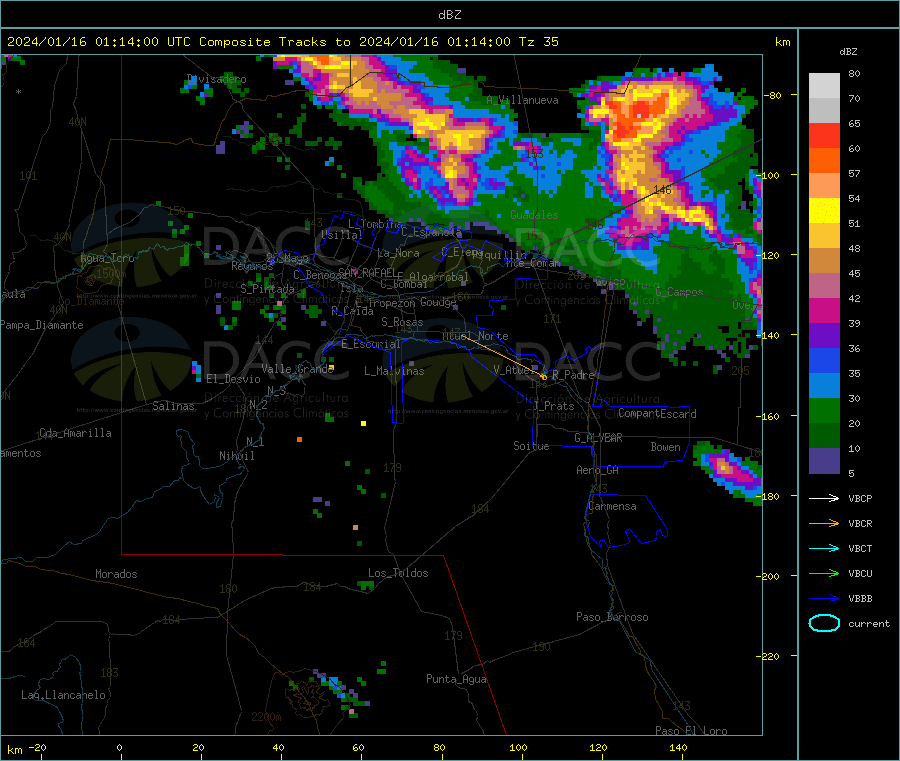Select the purple 36 dBZ swatch

click(x=824, y=336)
